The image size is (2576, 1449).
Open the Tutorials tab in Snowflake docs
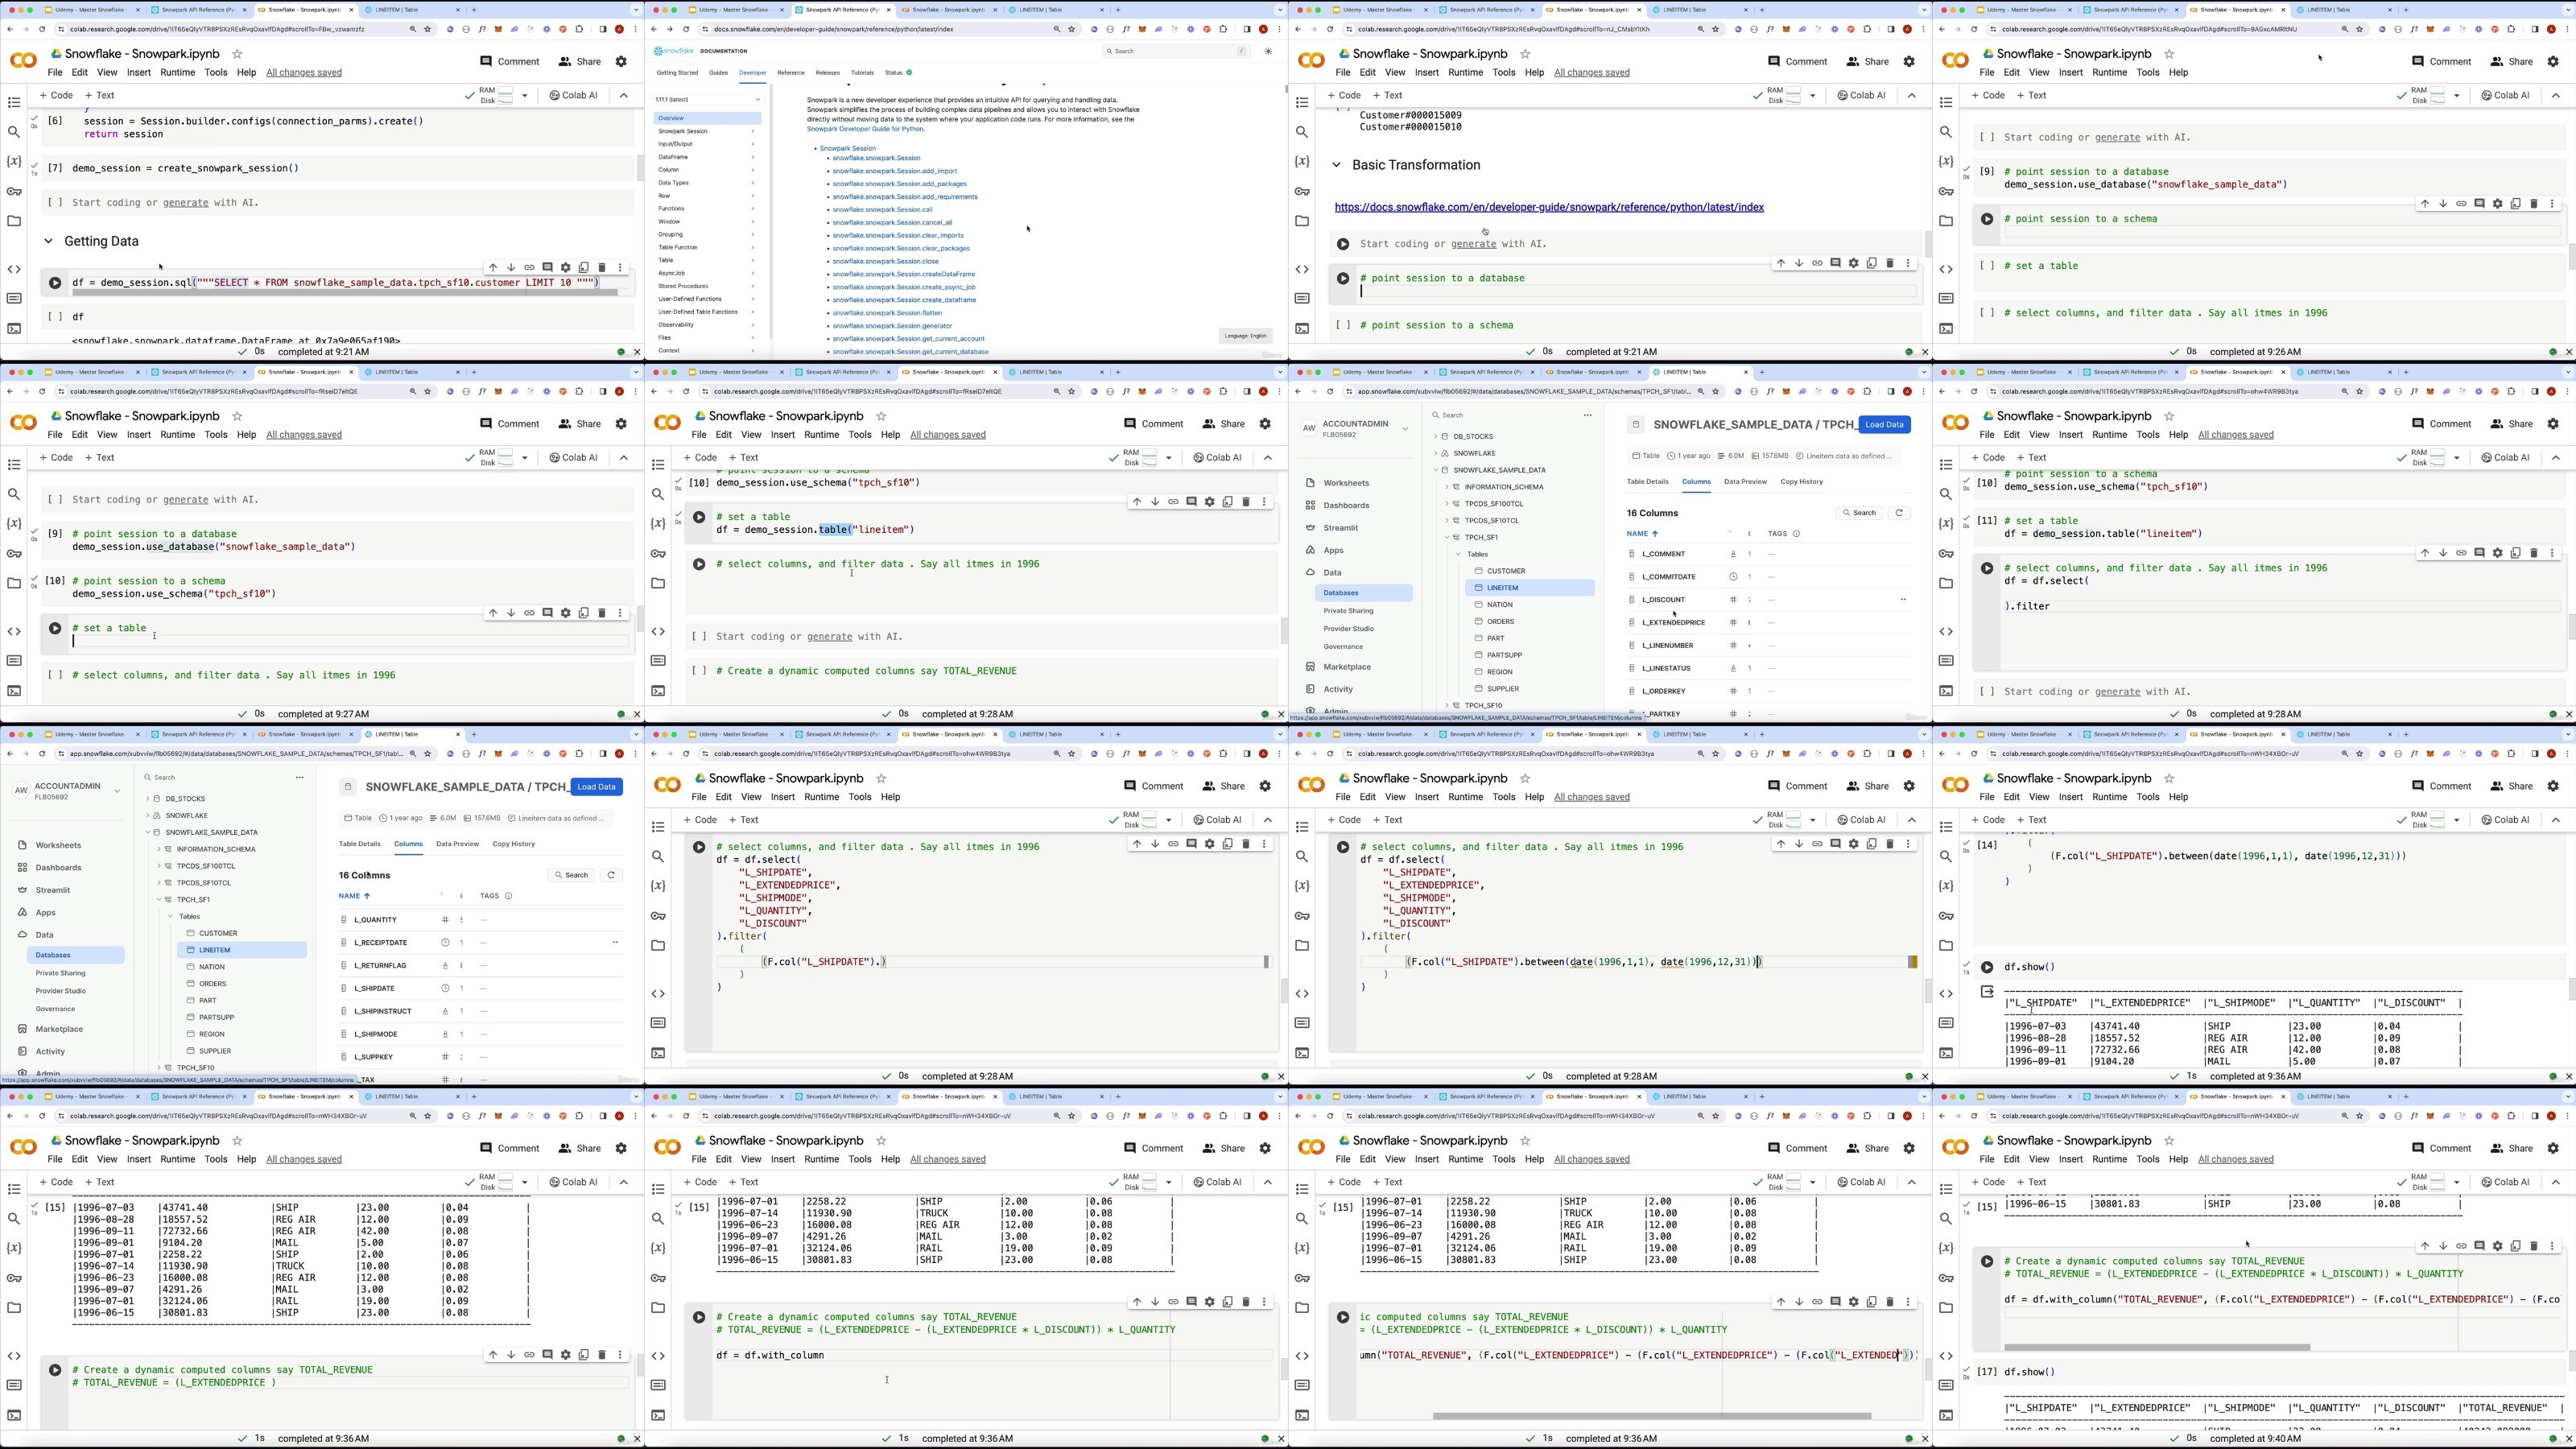[862, 73]
